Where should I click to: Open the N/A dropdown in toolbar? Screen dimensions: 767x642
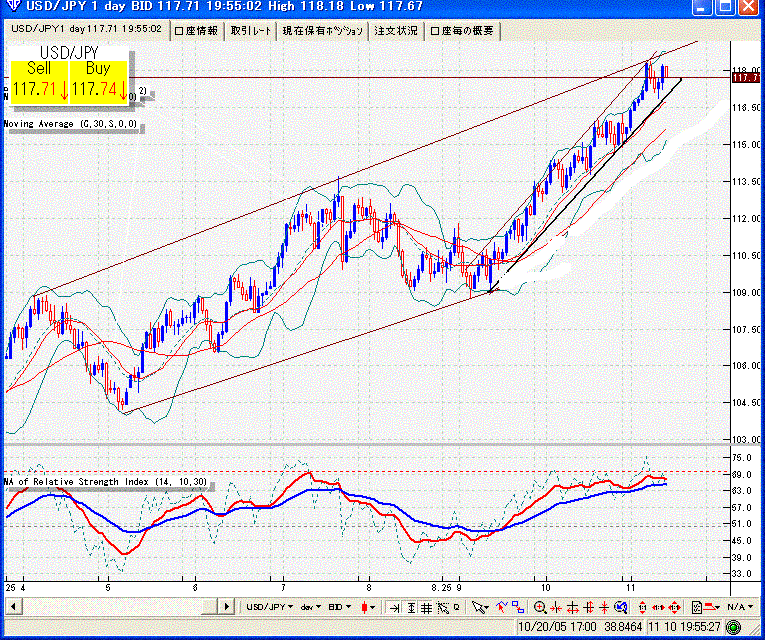739,607
